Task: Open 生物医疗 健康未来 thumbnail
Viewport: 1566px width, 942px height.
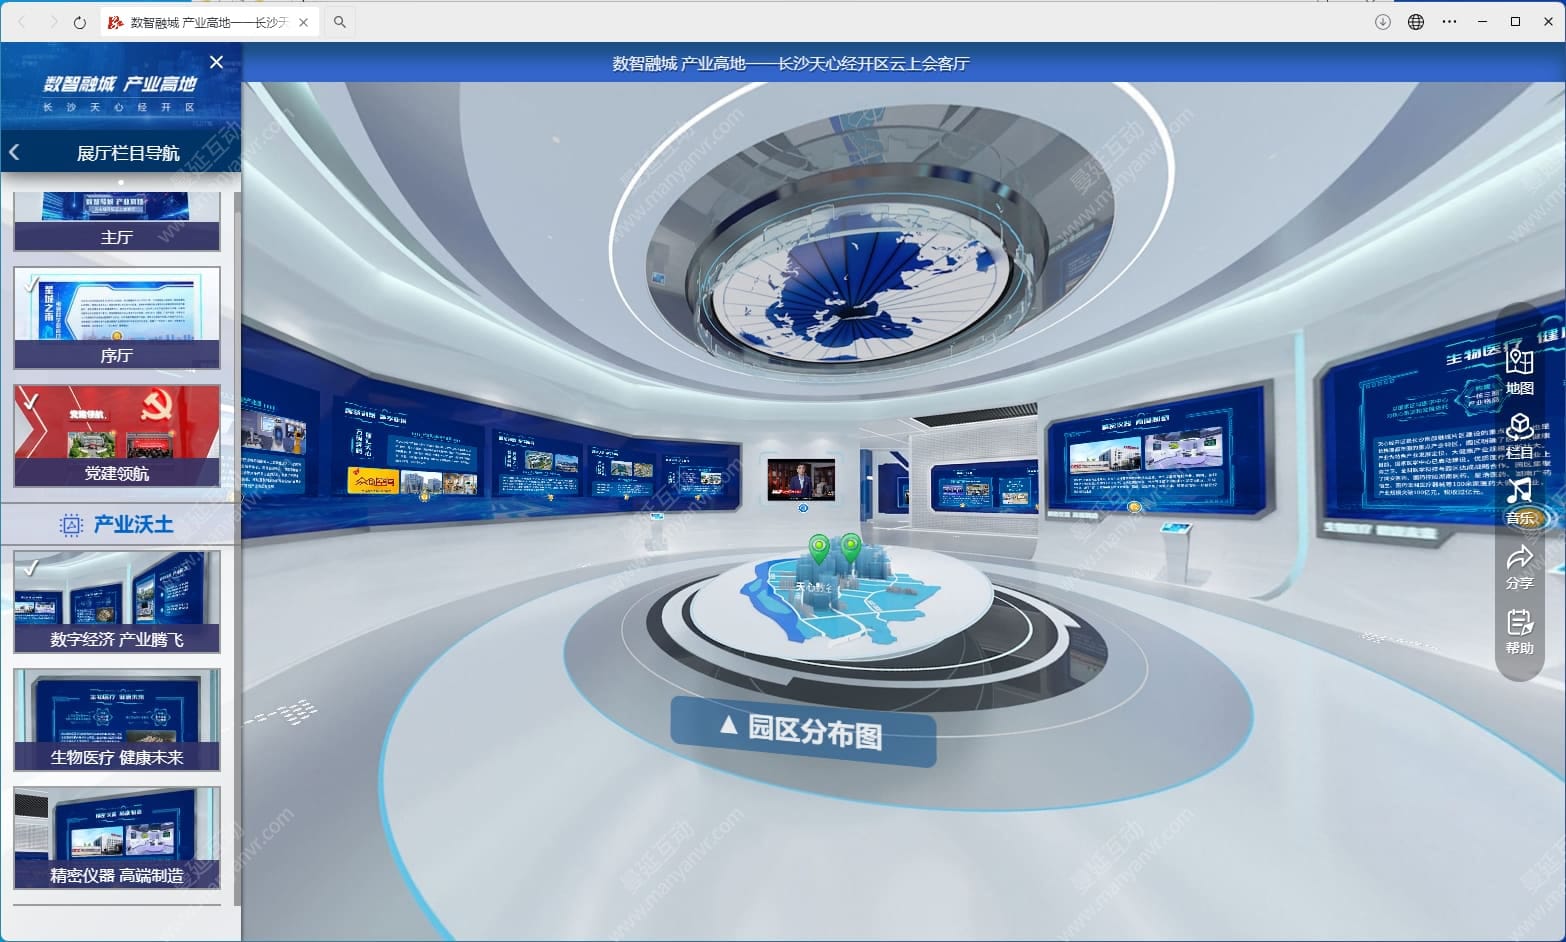Action: point(117,720)
